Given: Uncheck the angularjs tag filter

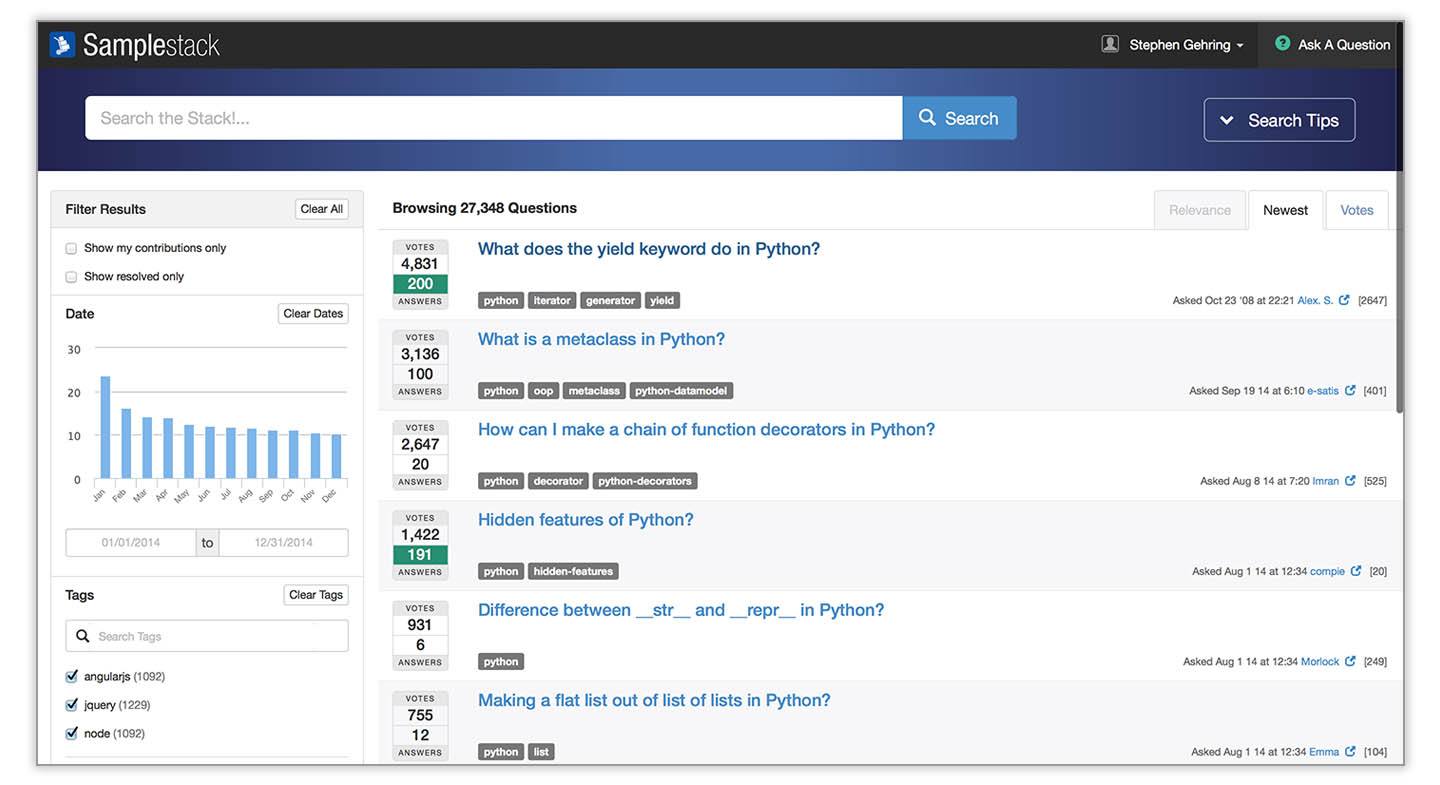Looking at the screenshot, I should (71, 677).
